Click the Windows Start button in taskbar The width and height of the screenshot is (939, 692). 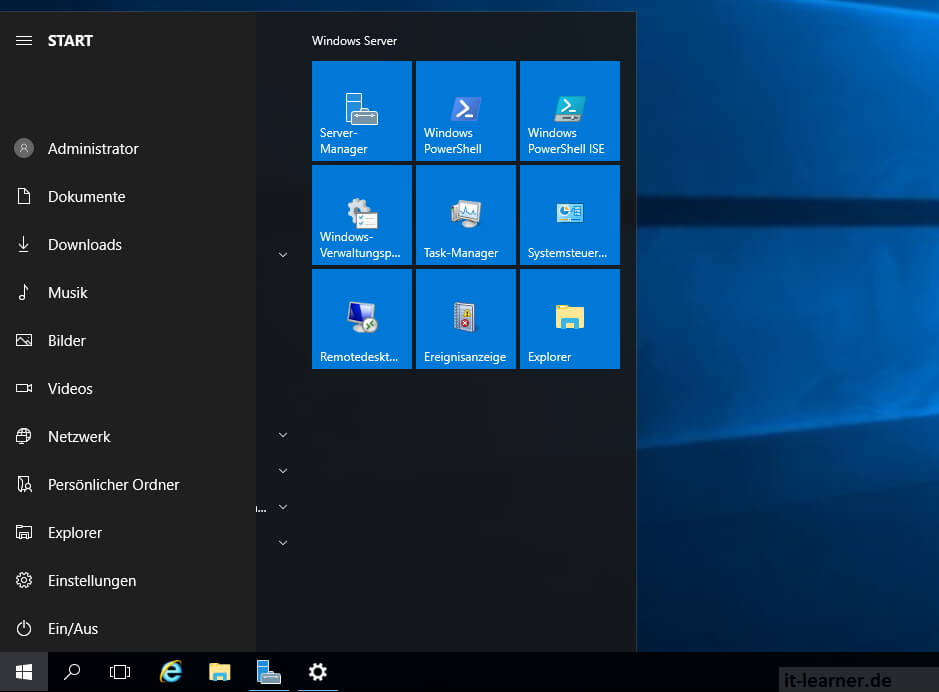tap(24, 672)
